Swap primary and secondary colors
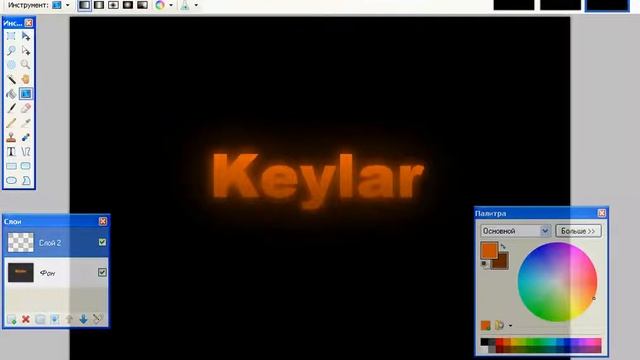Screen dimensions: 640x360 (x=503, y=247)
